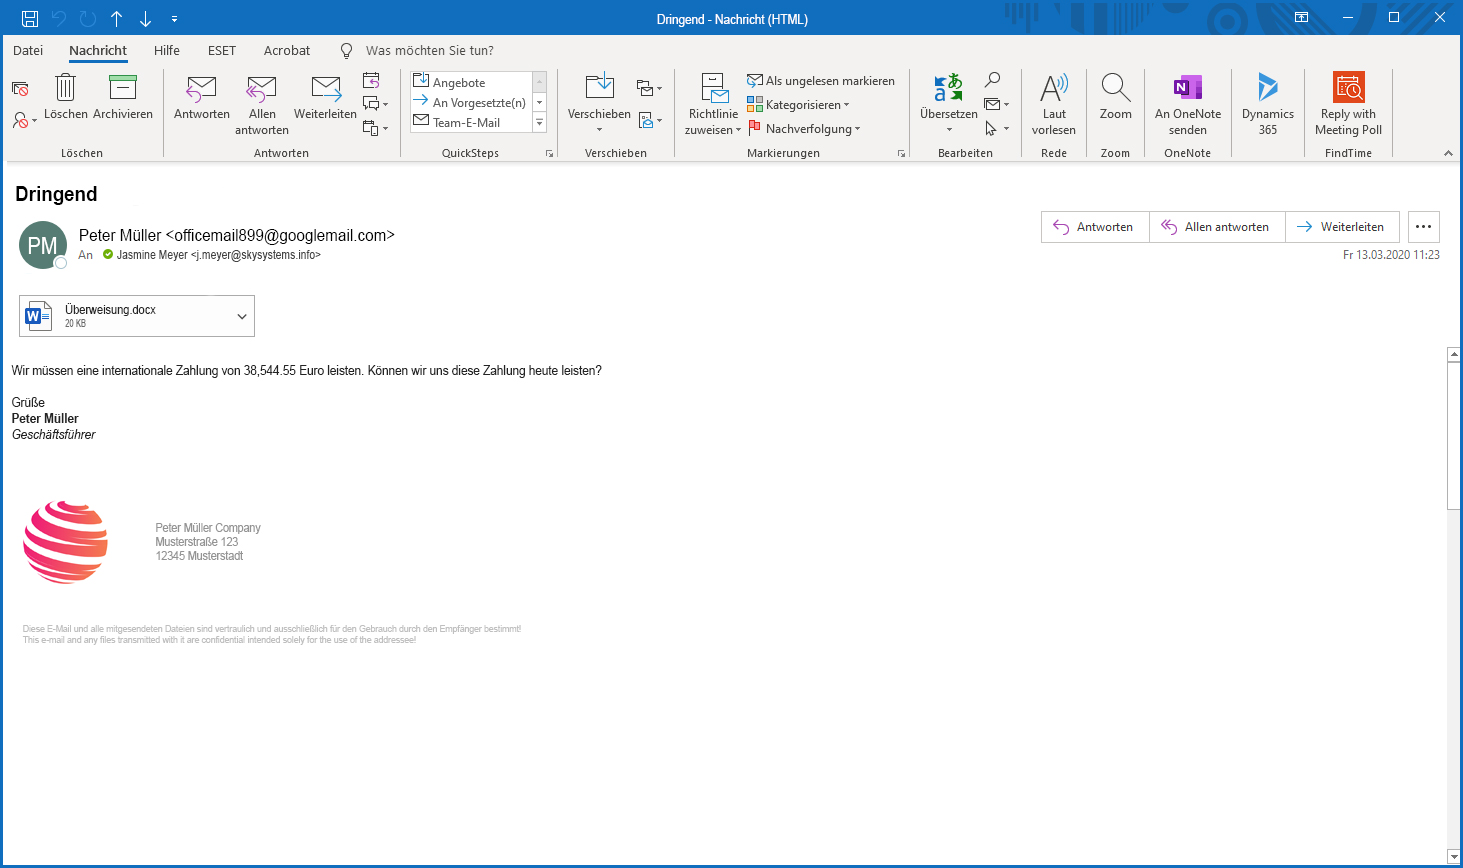Open the related messages envelope dropdown
This screenshot has height=868, width=1463.
pos(996,104)
